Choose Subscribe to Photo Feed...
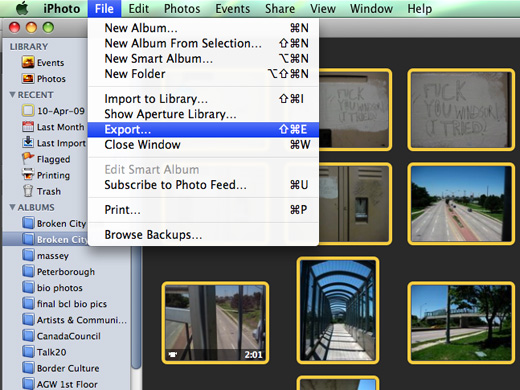 coord(203,185)
